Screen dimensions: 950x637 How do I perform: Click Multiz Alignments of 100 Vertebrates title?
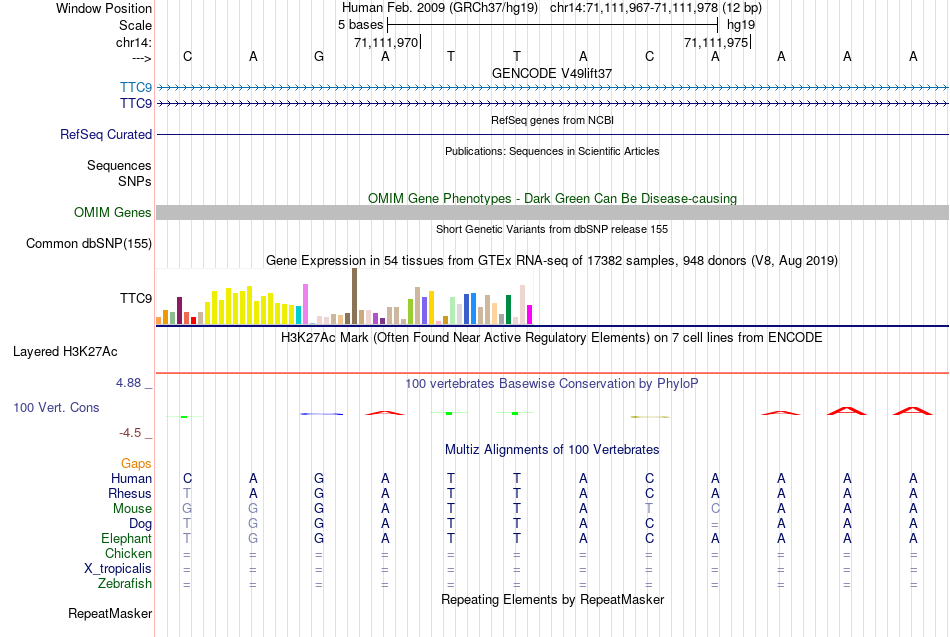(552, 450)
